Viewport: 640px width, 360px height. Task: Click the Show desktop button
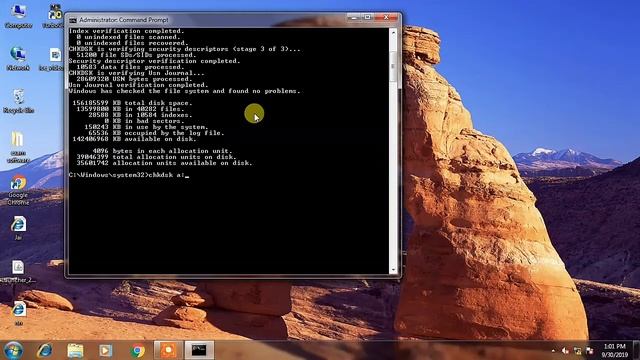coord(636,350)
